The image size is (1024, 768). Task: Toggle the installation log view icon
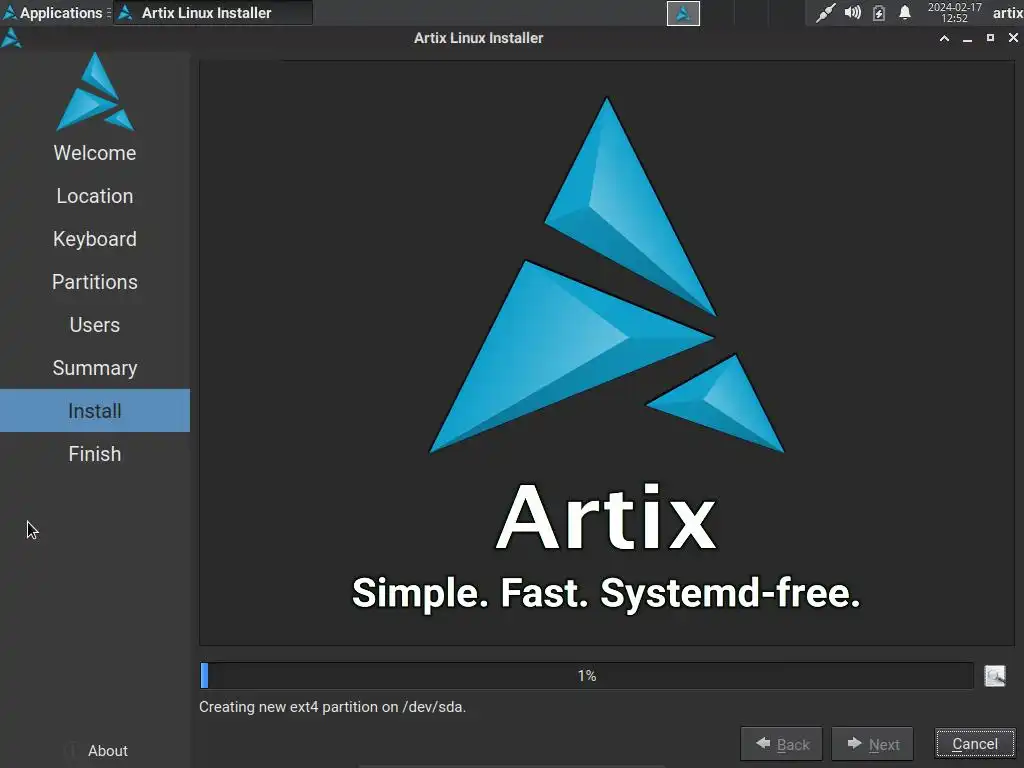coord(995,675)
